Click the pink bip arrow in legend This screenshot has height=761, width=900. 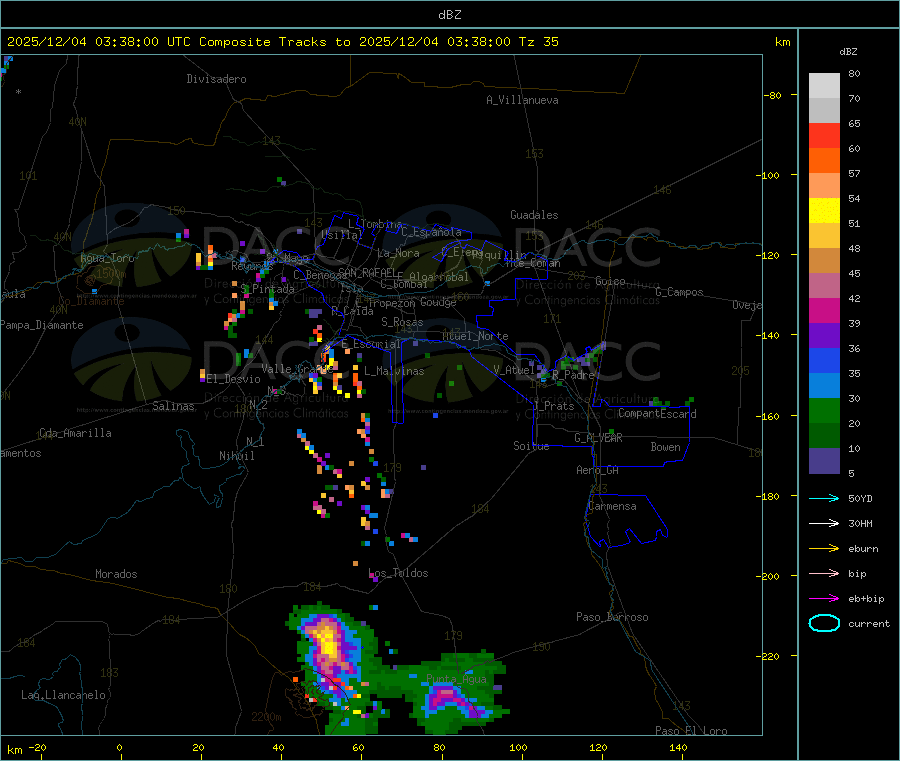click(824, 573)
